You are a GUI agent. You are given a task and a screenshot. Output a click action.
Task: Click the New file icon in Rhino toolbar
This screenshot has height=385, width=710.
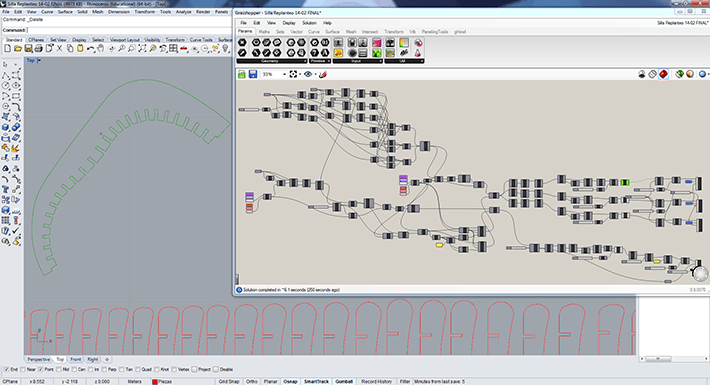coord(7,48)
